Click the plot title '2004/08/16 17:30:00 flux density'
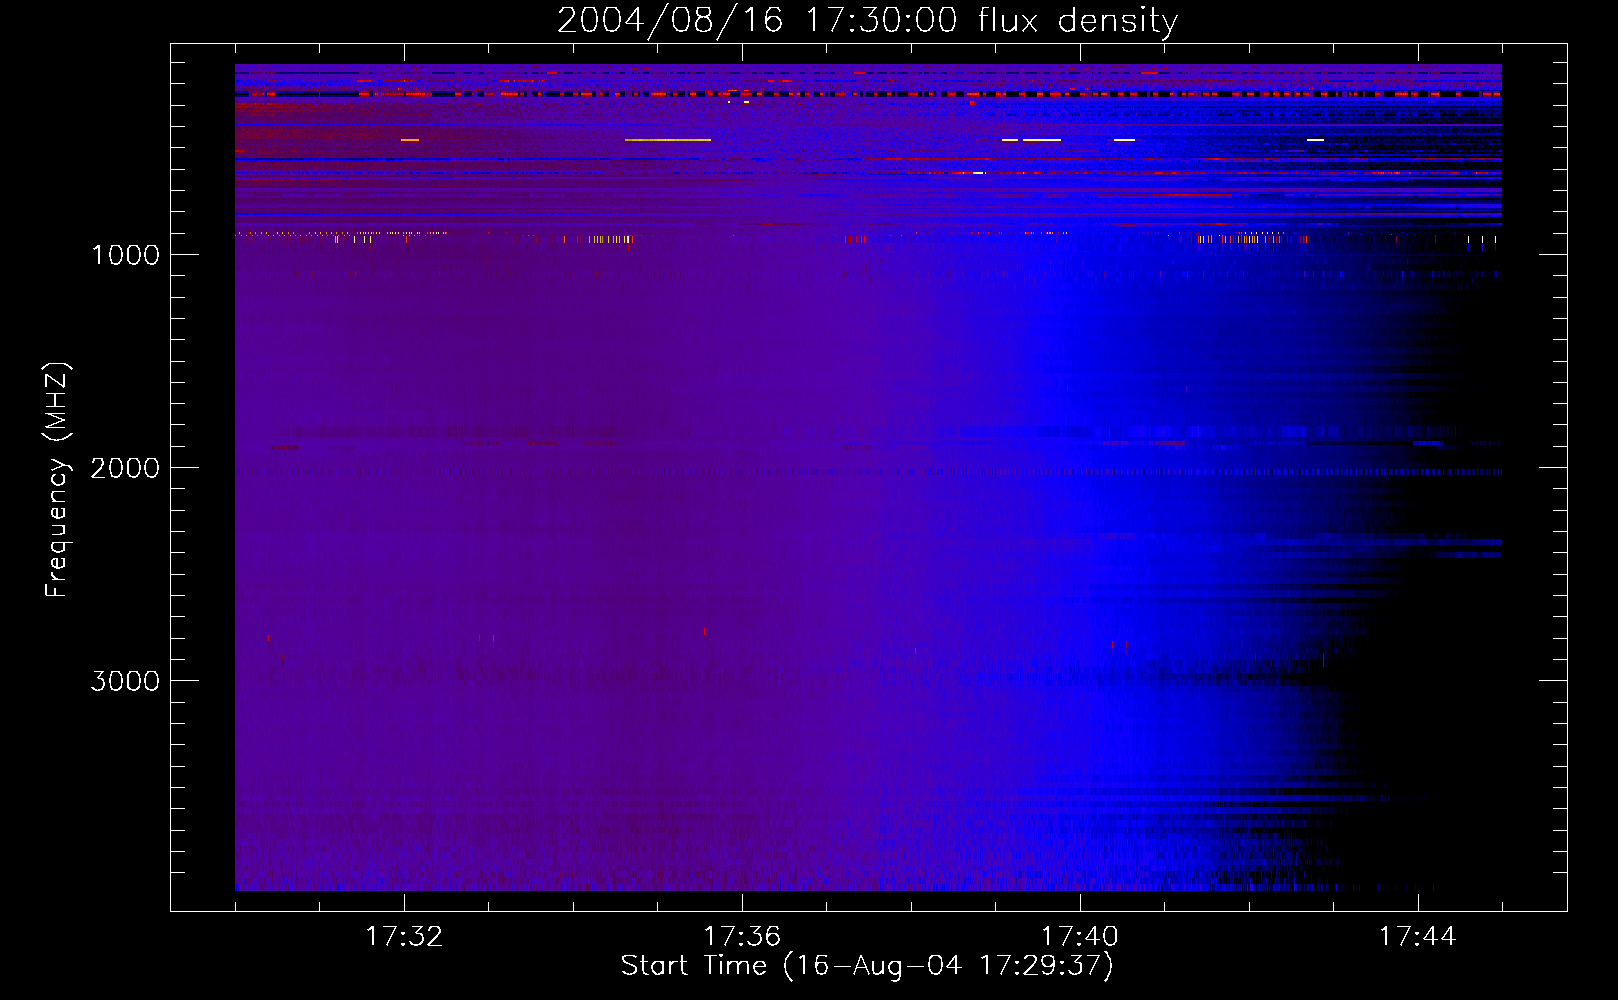1618x1000 pixels. 867,21
